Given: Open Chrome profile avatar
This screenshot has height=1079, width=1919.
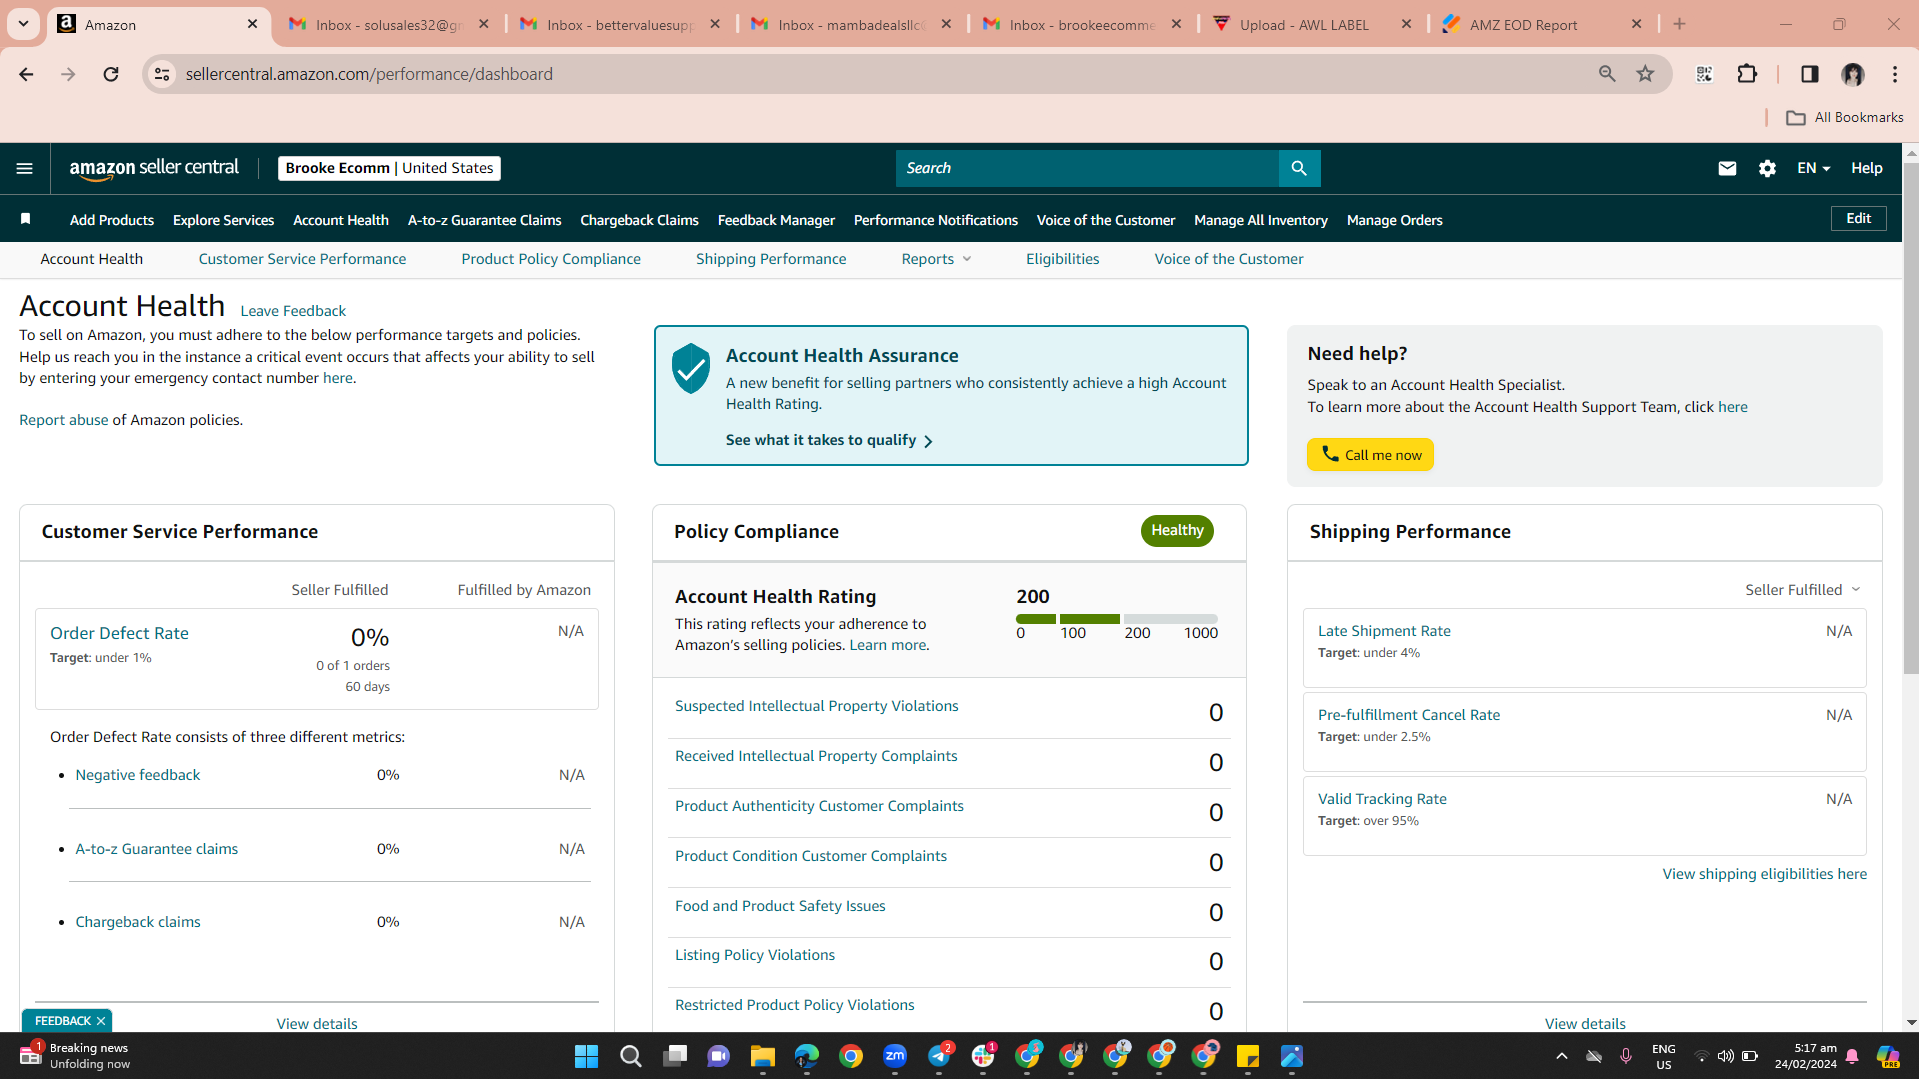Looking at the screenshot, I should point(1853,74).
